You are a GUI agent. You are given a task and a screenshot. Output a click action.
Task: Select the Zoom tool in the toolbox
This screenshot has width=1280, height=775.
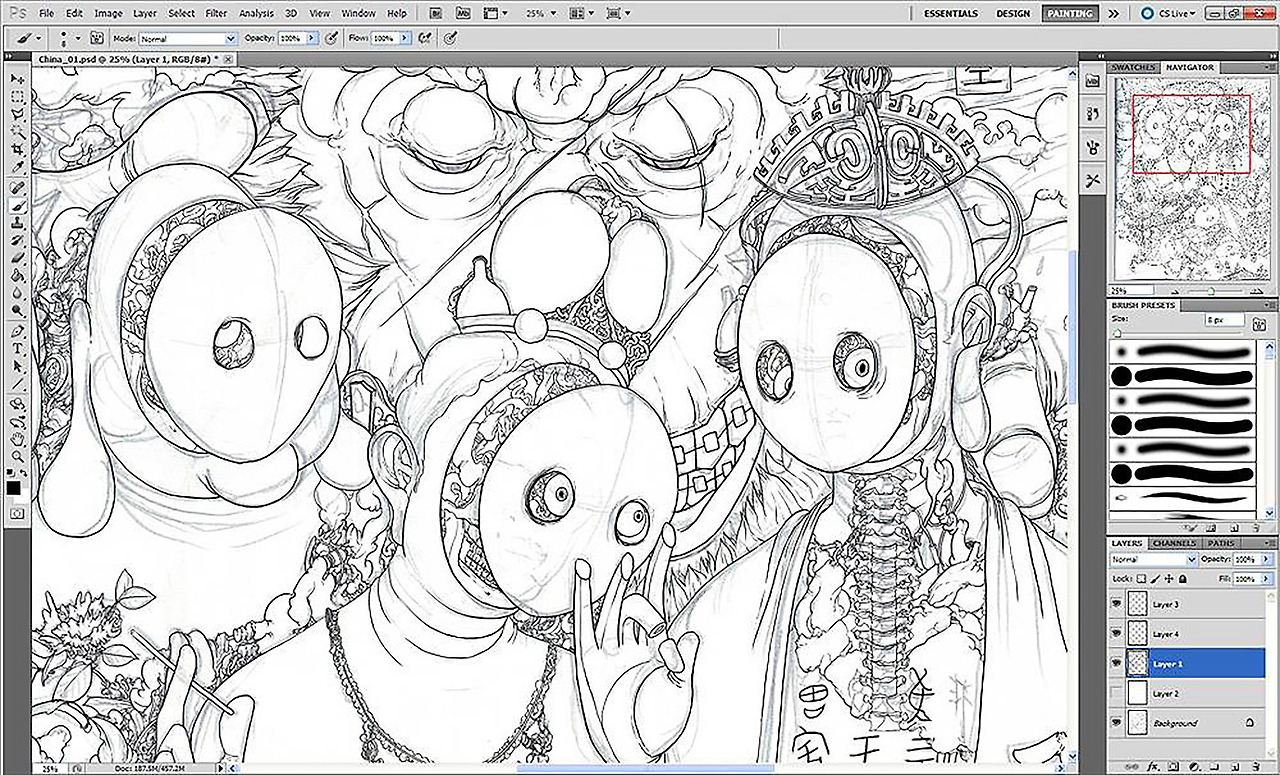(x=17, y=457)
